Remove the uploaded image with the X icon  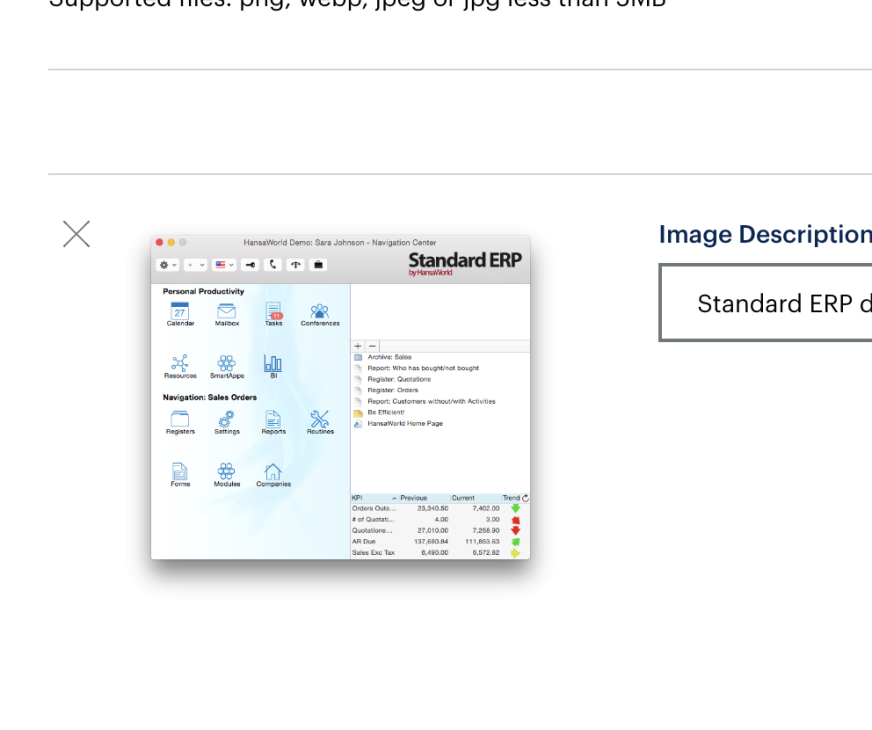[76, 234]
